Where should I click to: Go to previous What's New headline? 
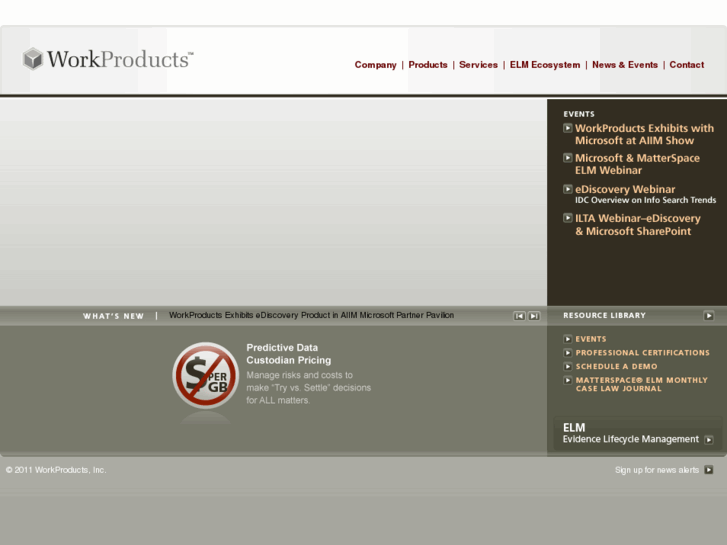point(519,316)
